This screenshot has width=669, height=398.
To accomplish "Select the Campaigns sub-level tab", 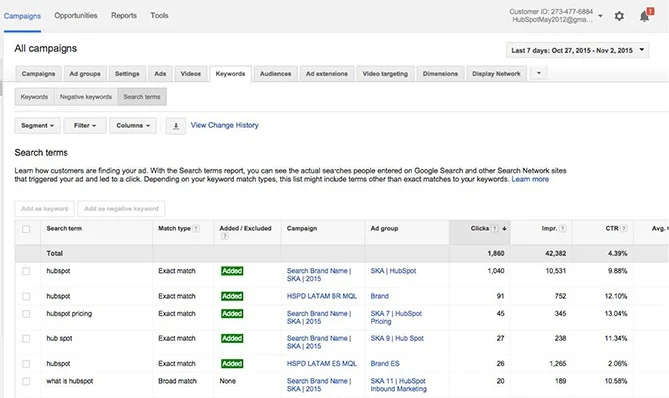I will [38, 74].
